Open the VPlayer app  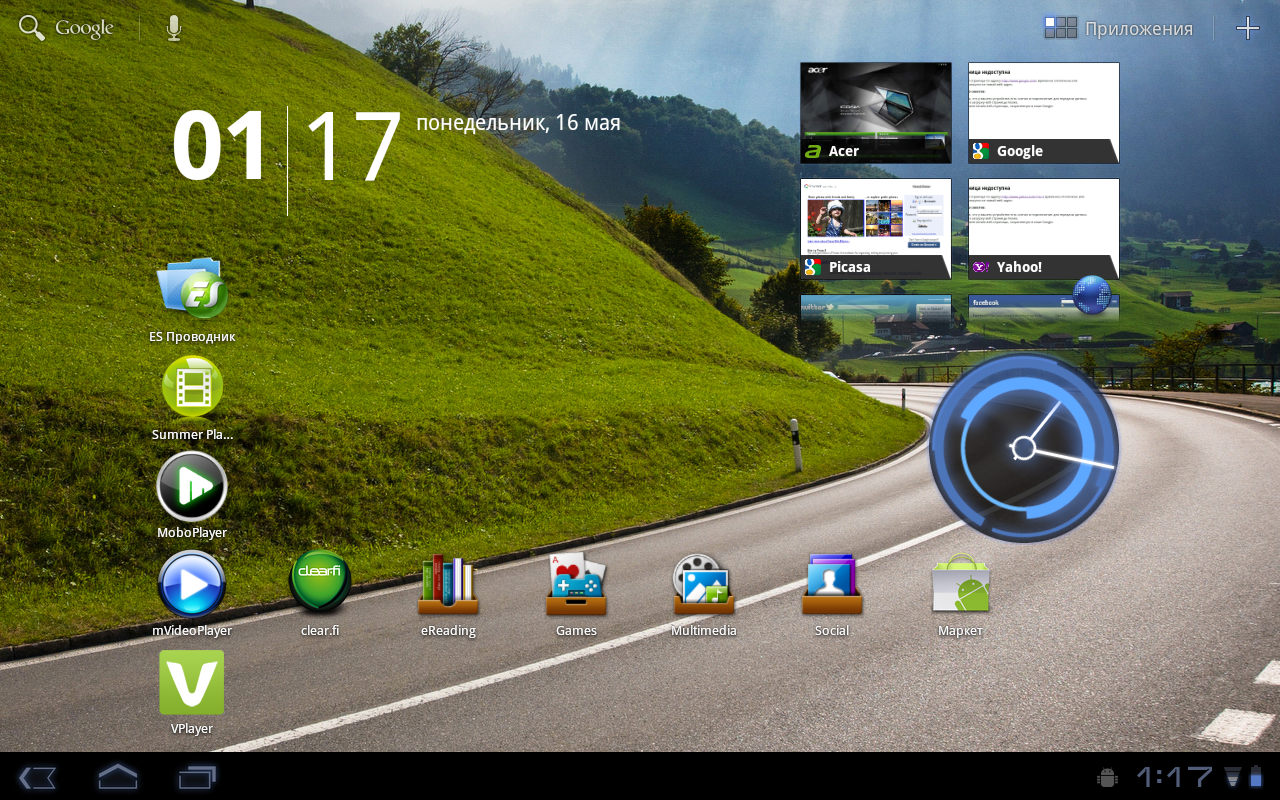click(x=192, y=683)
